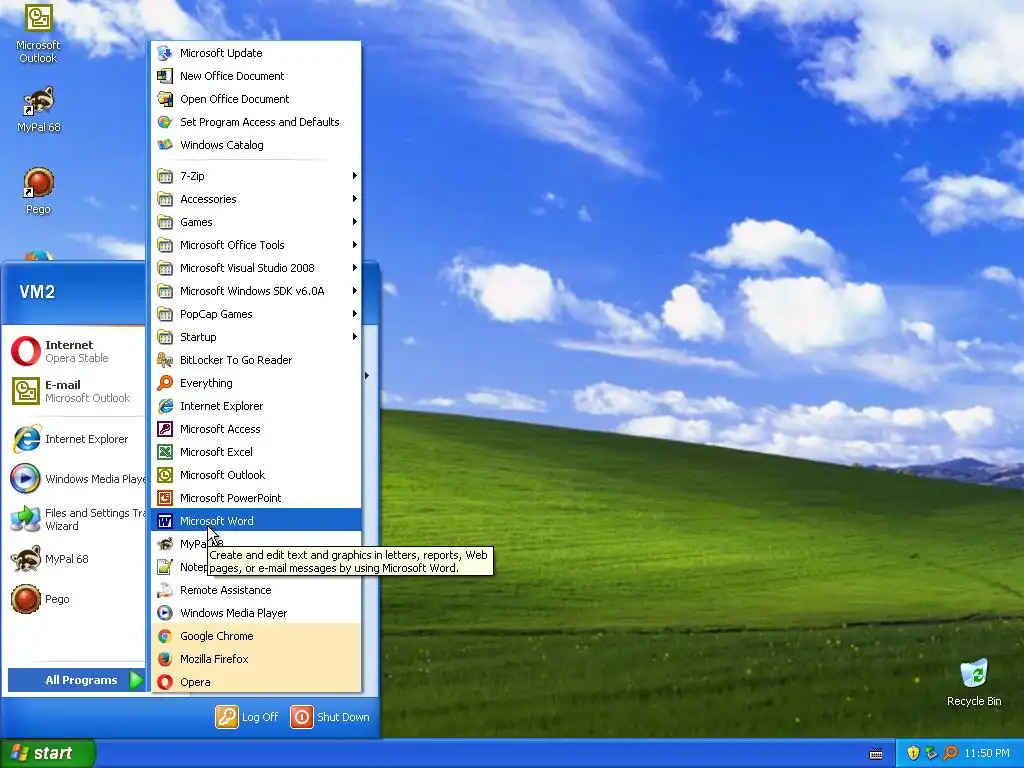This screenshot has width=1024, height=768.
Task: Click the Shut Down button
Action: pyautogui.click(x=330, y=717)
